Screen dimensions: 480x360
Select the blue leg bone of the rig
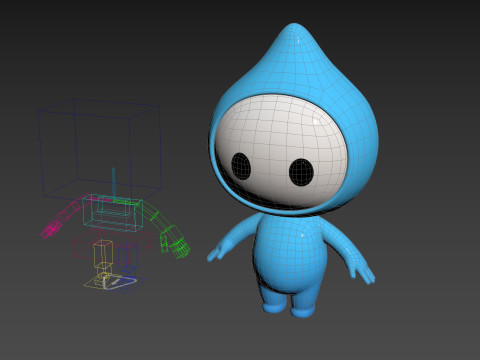127,258
